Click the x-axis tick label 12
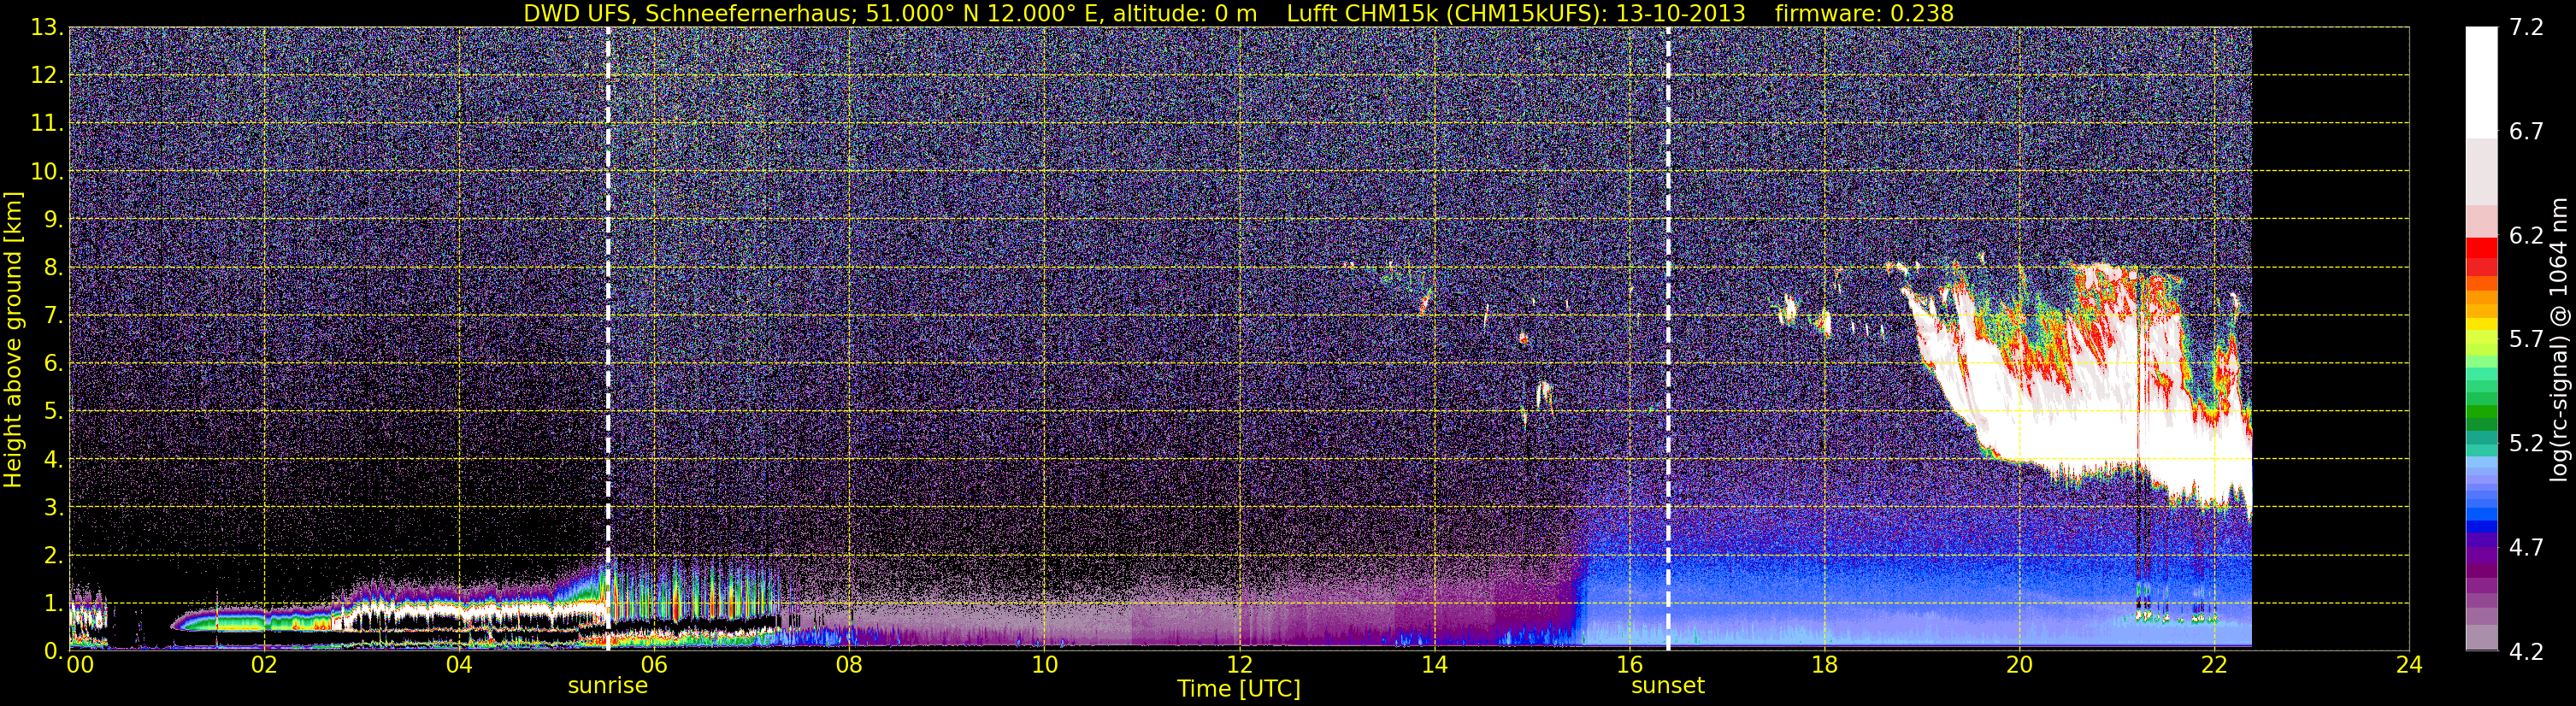This screenshot has height=706, width=2576. click(1239, 666)
